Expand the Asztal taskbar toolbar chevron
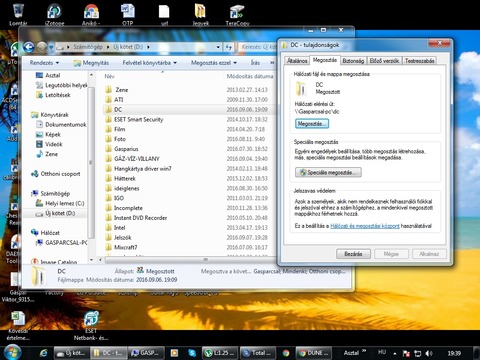480x360 pixels. pyautogui.click(x=364, y=351)
